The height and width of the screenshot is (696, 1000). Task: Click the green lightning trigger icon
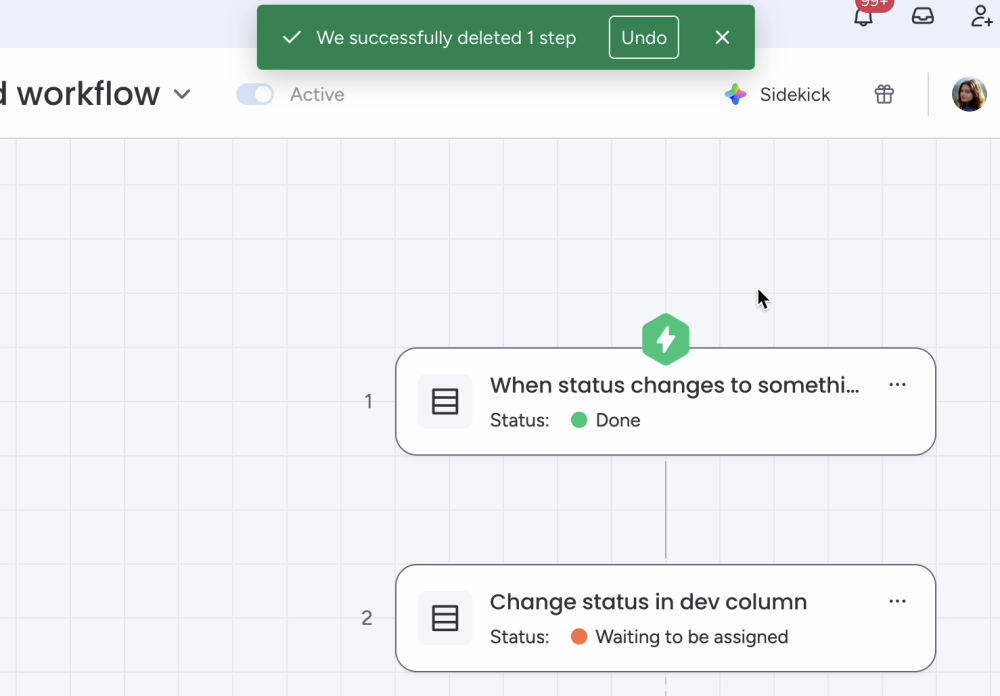pyautogui.click(x=666, y=339)
